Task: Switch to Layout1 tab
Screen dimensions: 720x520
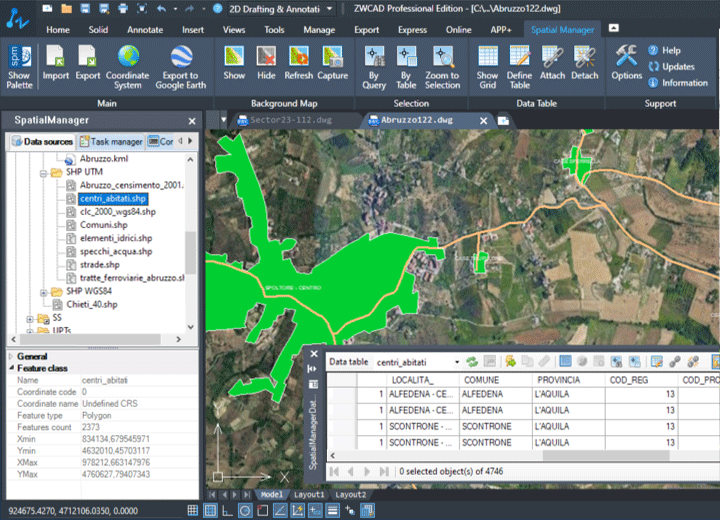Action: (x=309, y=495)
